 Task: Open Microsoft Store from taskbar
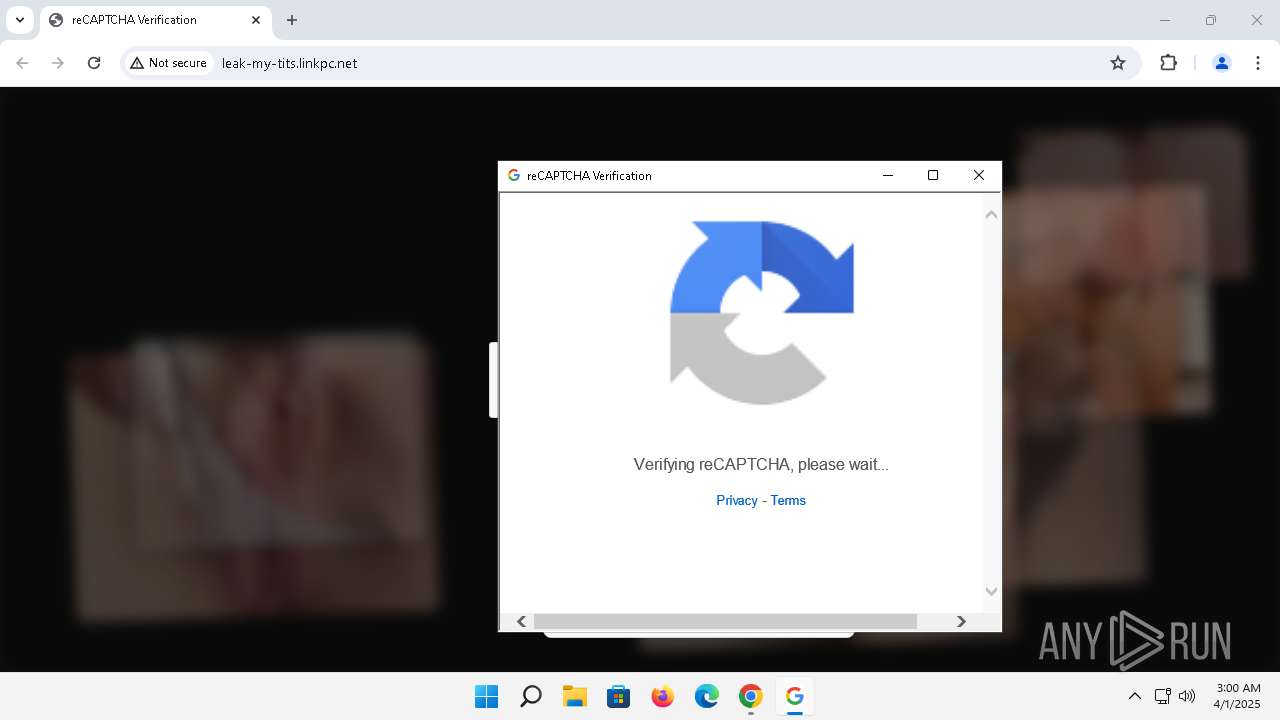(618, 696)
